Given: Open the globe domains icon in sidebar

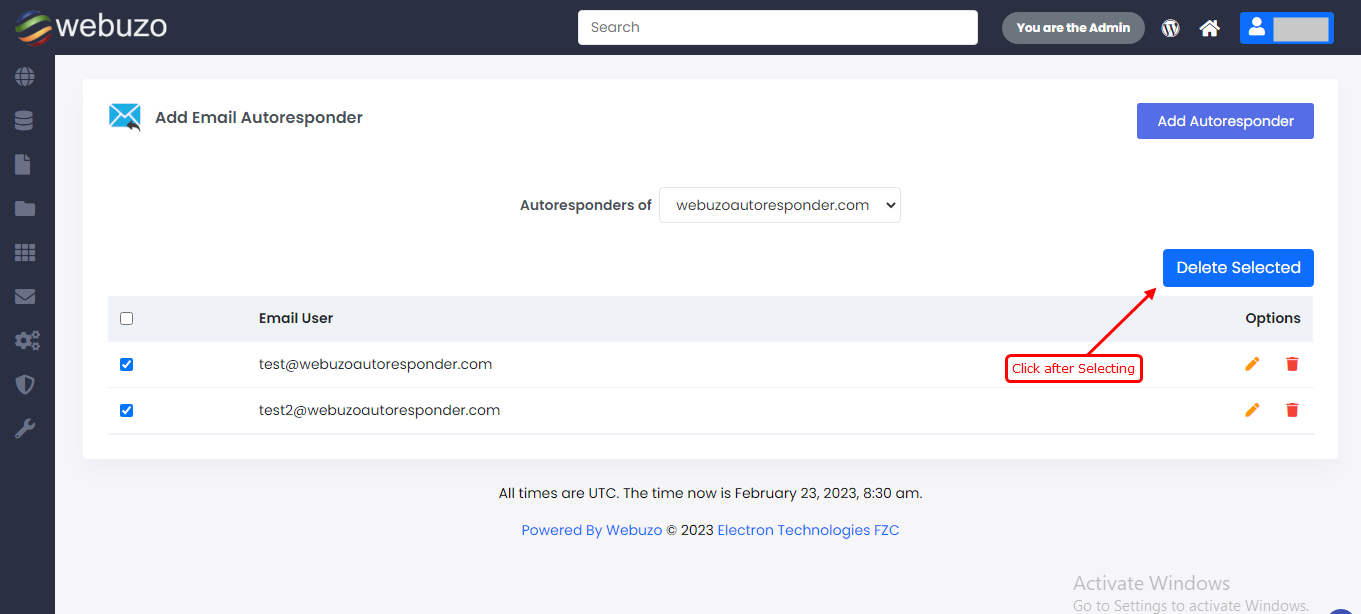Looking at the screenshot, I should 25,77.
